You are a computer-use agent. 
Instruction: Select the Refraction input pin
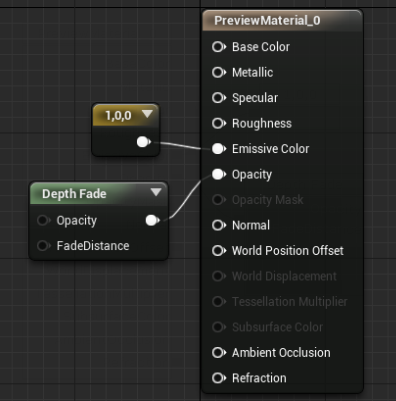[219, 378]
